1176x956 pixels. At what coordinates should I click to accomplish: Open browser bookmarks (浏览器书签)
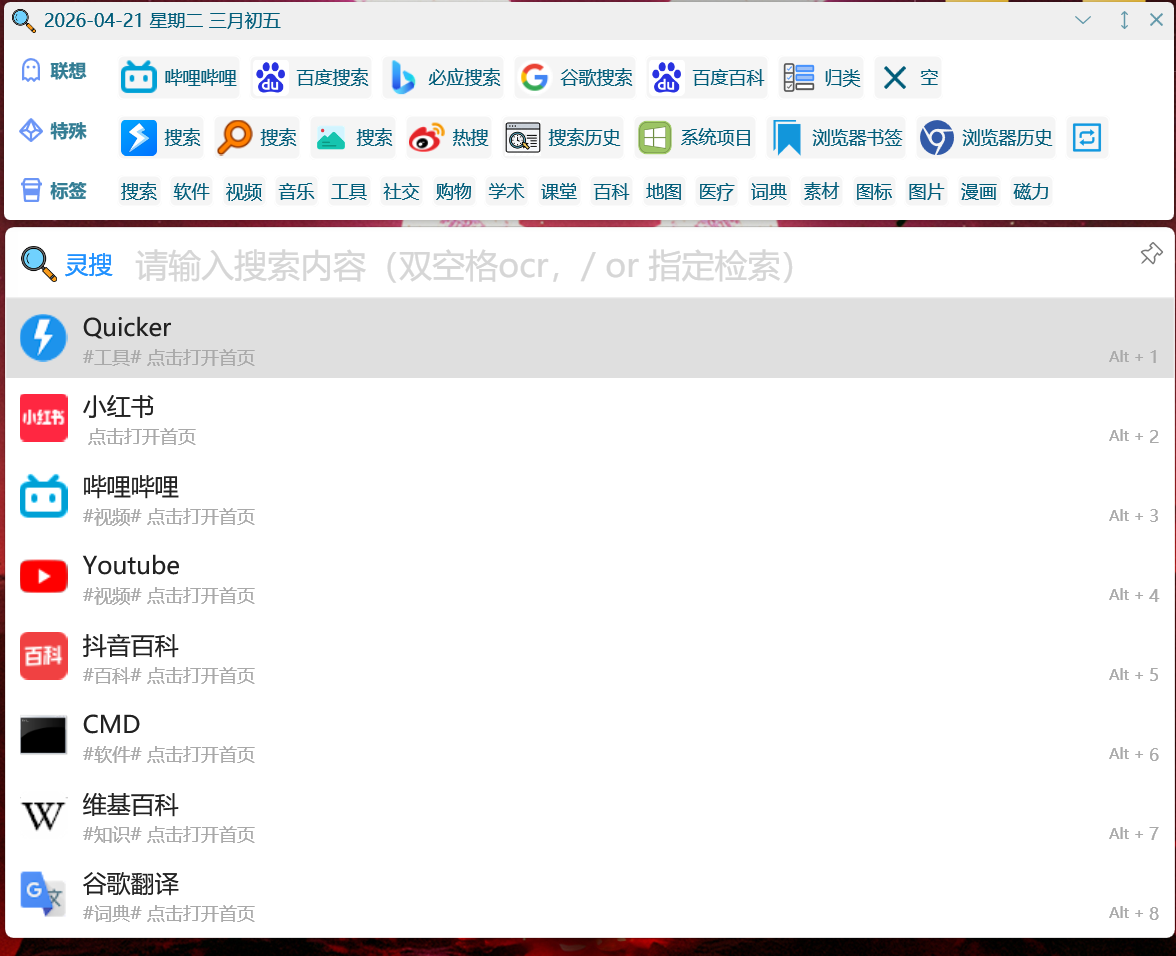(836, 138)
